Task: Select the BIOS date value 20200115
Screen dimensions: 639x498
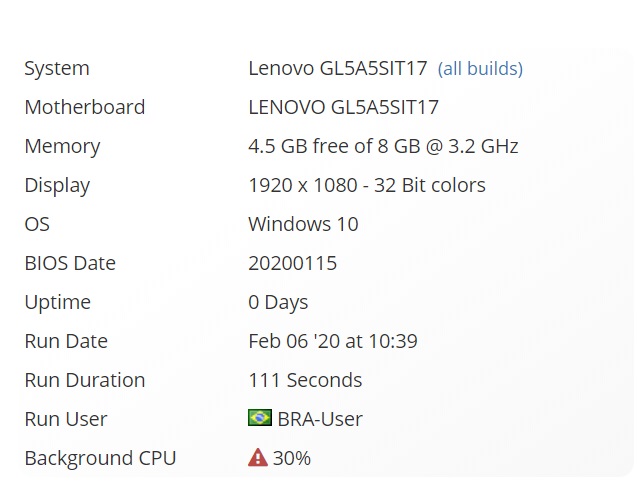Action: 292,263
